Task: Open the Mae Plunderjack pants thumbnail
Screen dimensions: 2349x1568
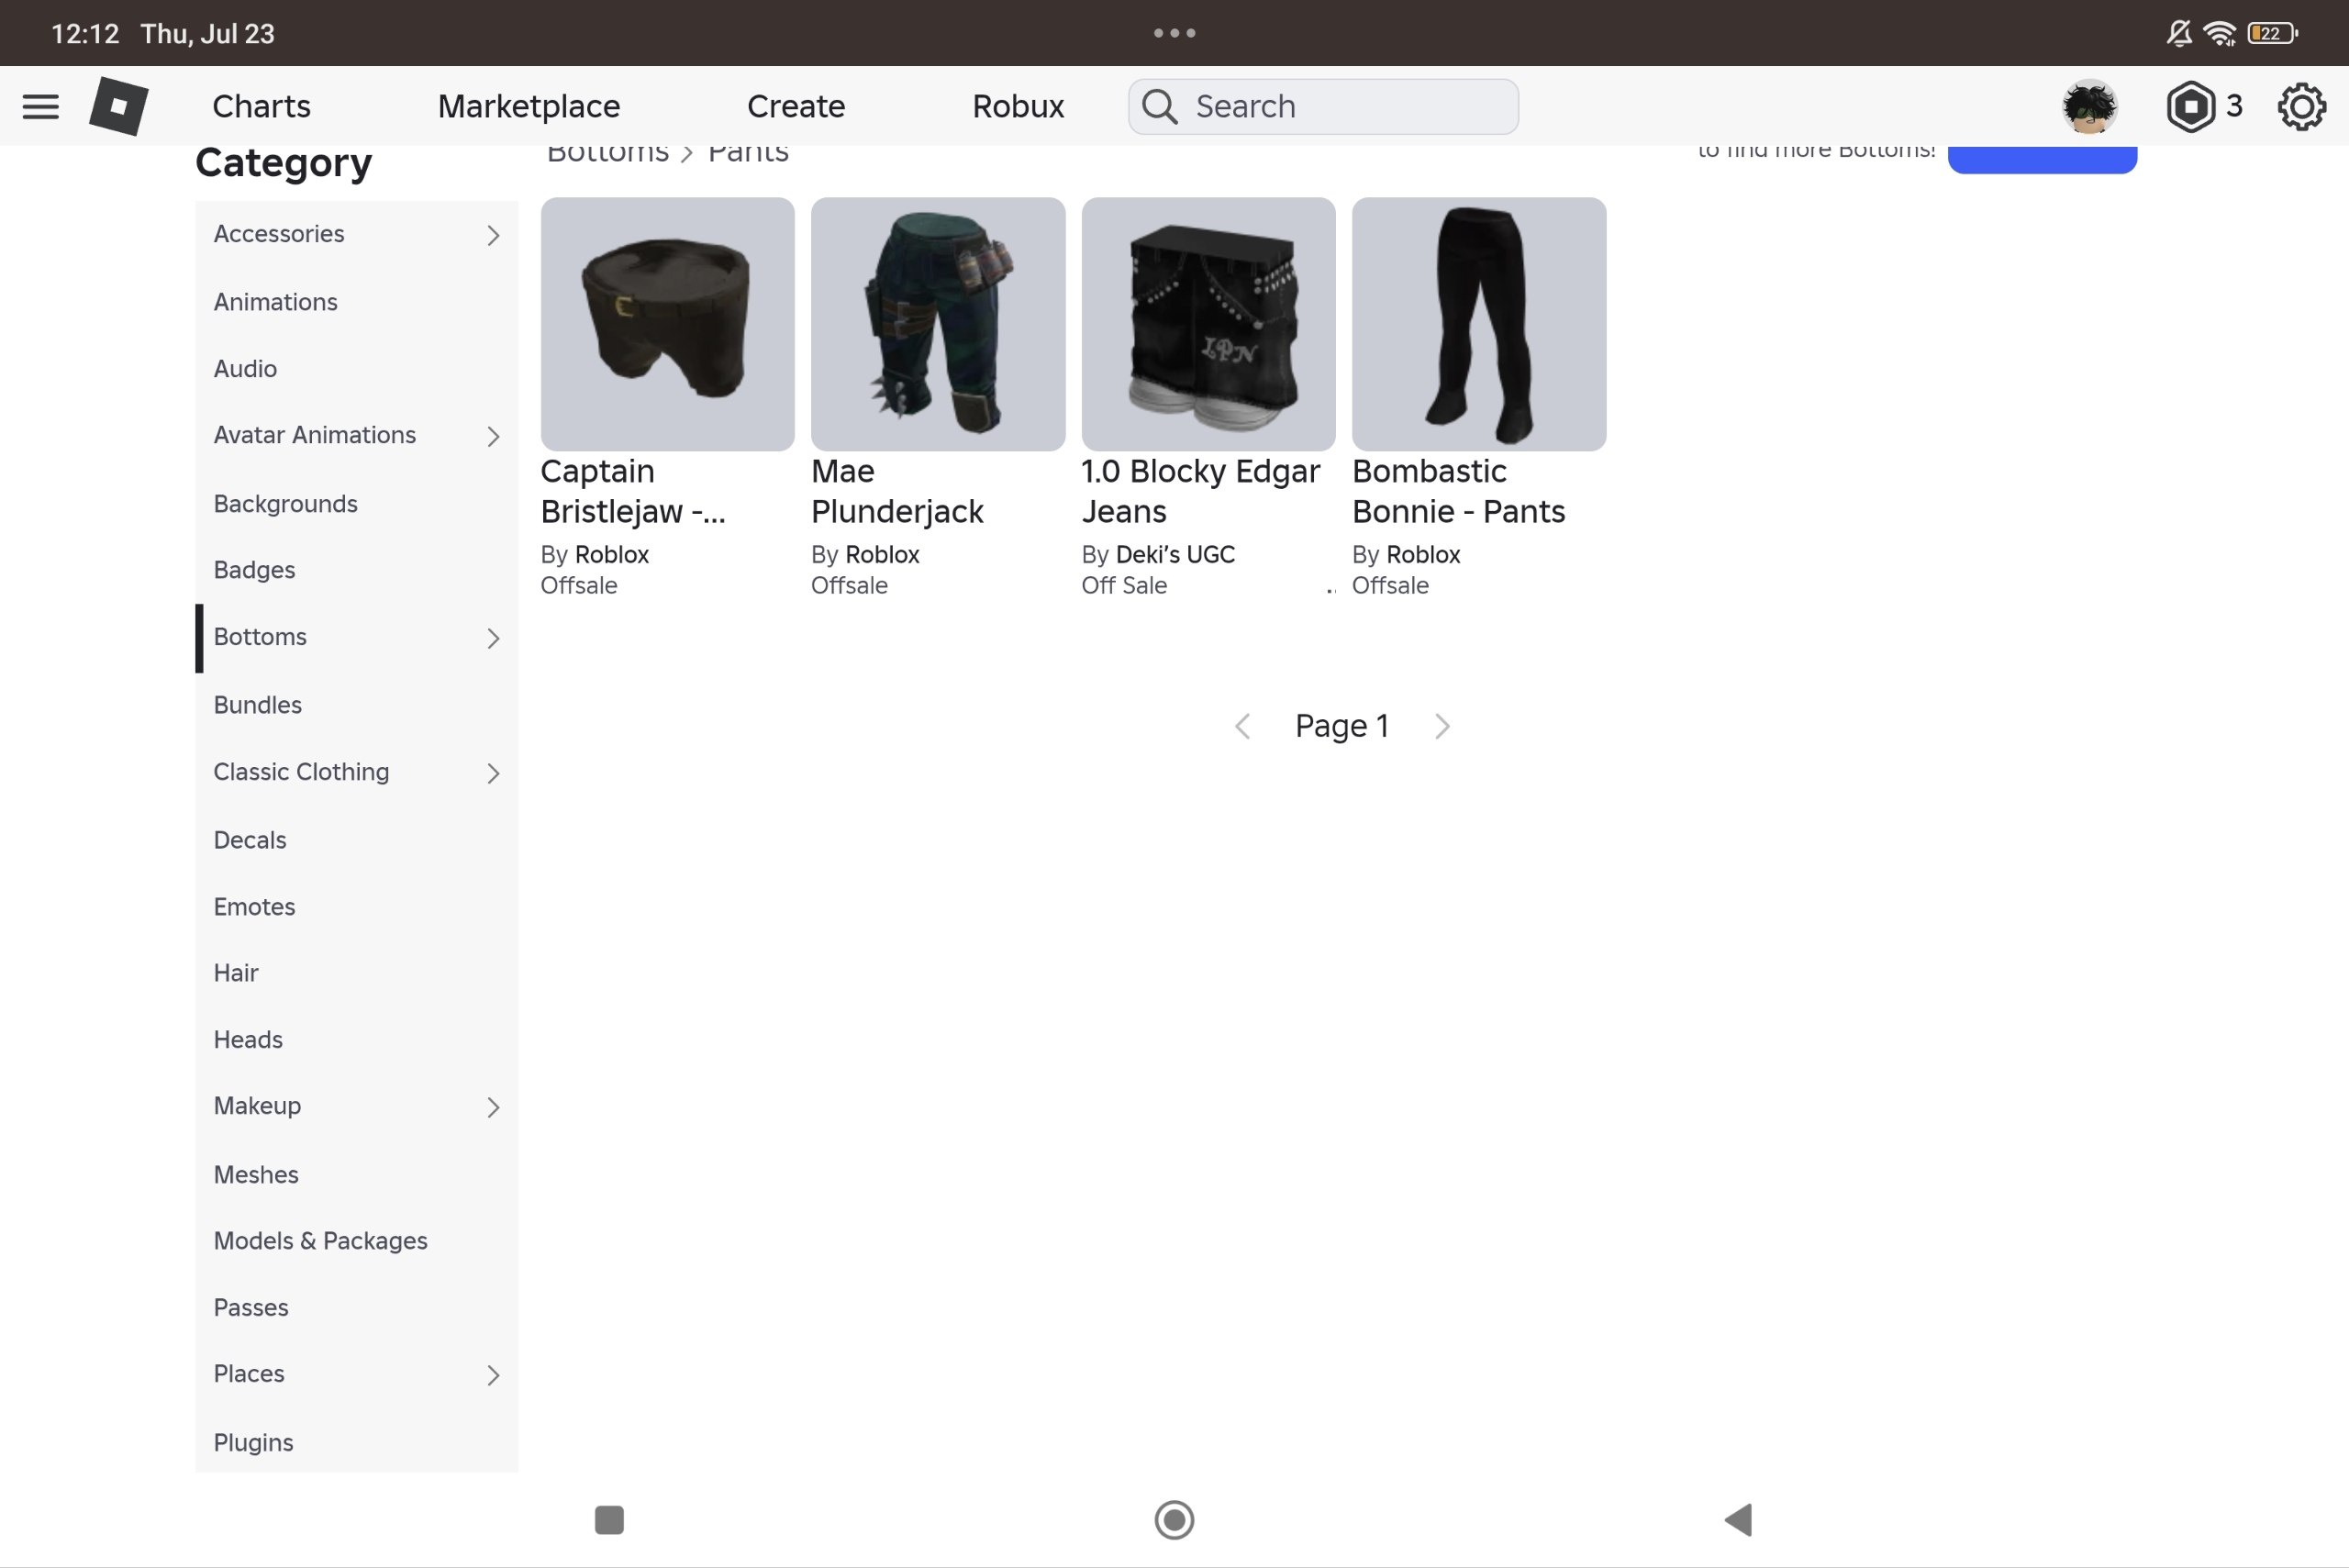Action: pos(938,324)
